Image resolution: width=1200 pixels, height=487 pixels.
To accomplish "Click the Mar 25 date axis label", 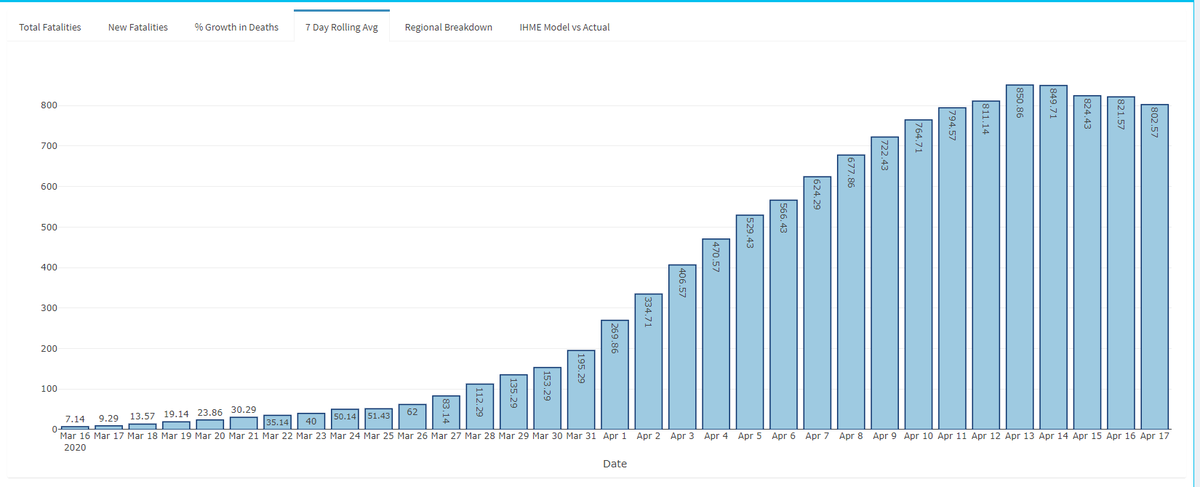I will click(x=379, y=437).
